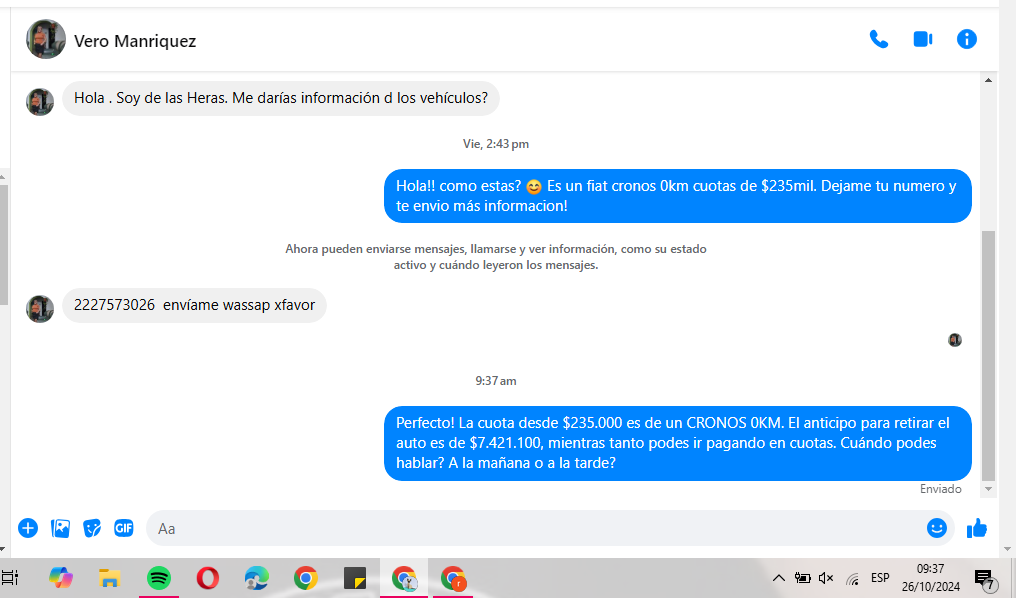
Task: Click the sent message about fiat cronos 0km
Action: 678,196
